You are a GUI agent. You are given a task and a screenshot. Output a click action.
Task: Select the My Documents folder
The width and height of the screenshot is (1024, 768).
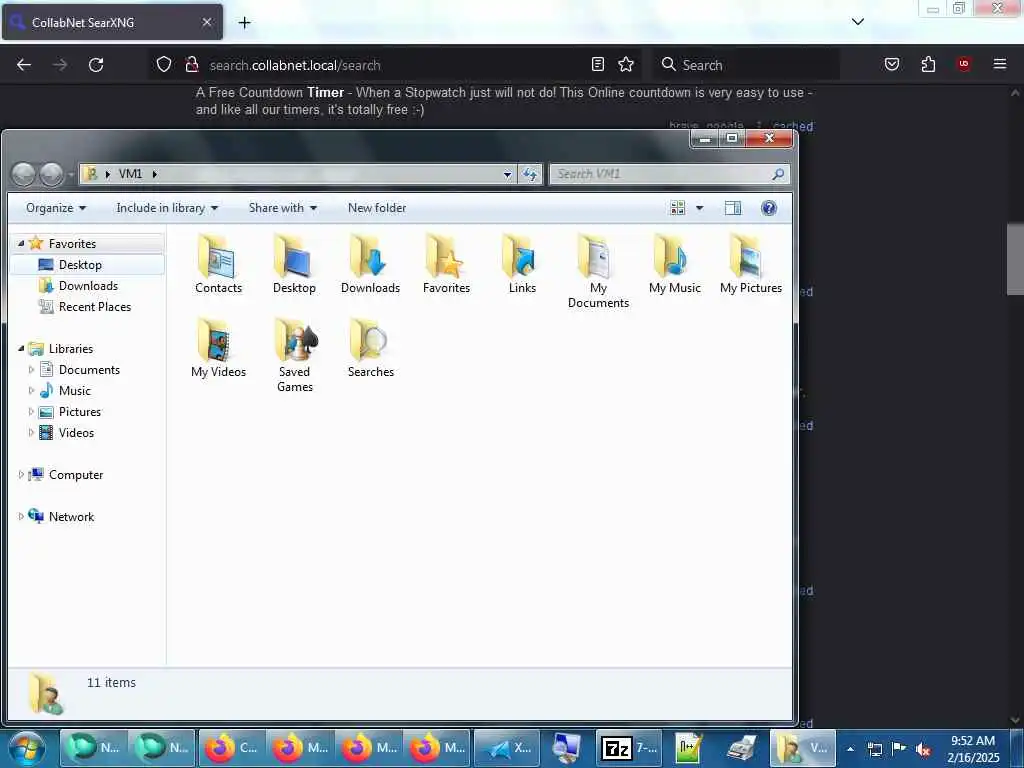[x=598, y=272]
